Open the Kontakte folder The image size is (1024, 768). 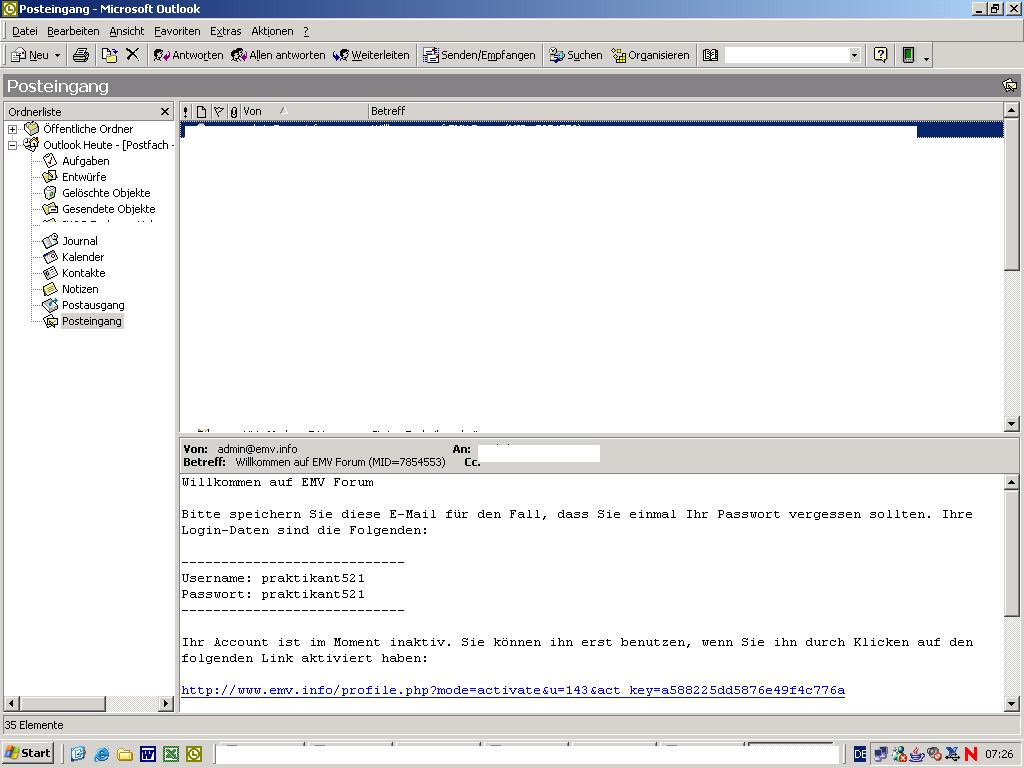coord(84,273)
